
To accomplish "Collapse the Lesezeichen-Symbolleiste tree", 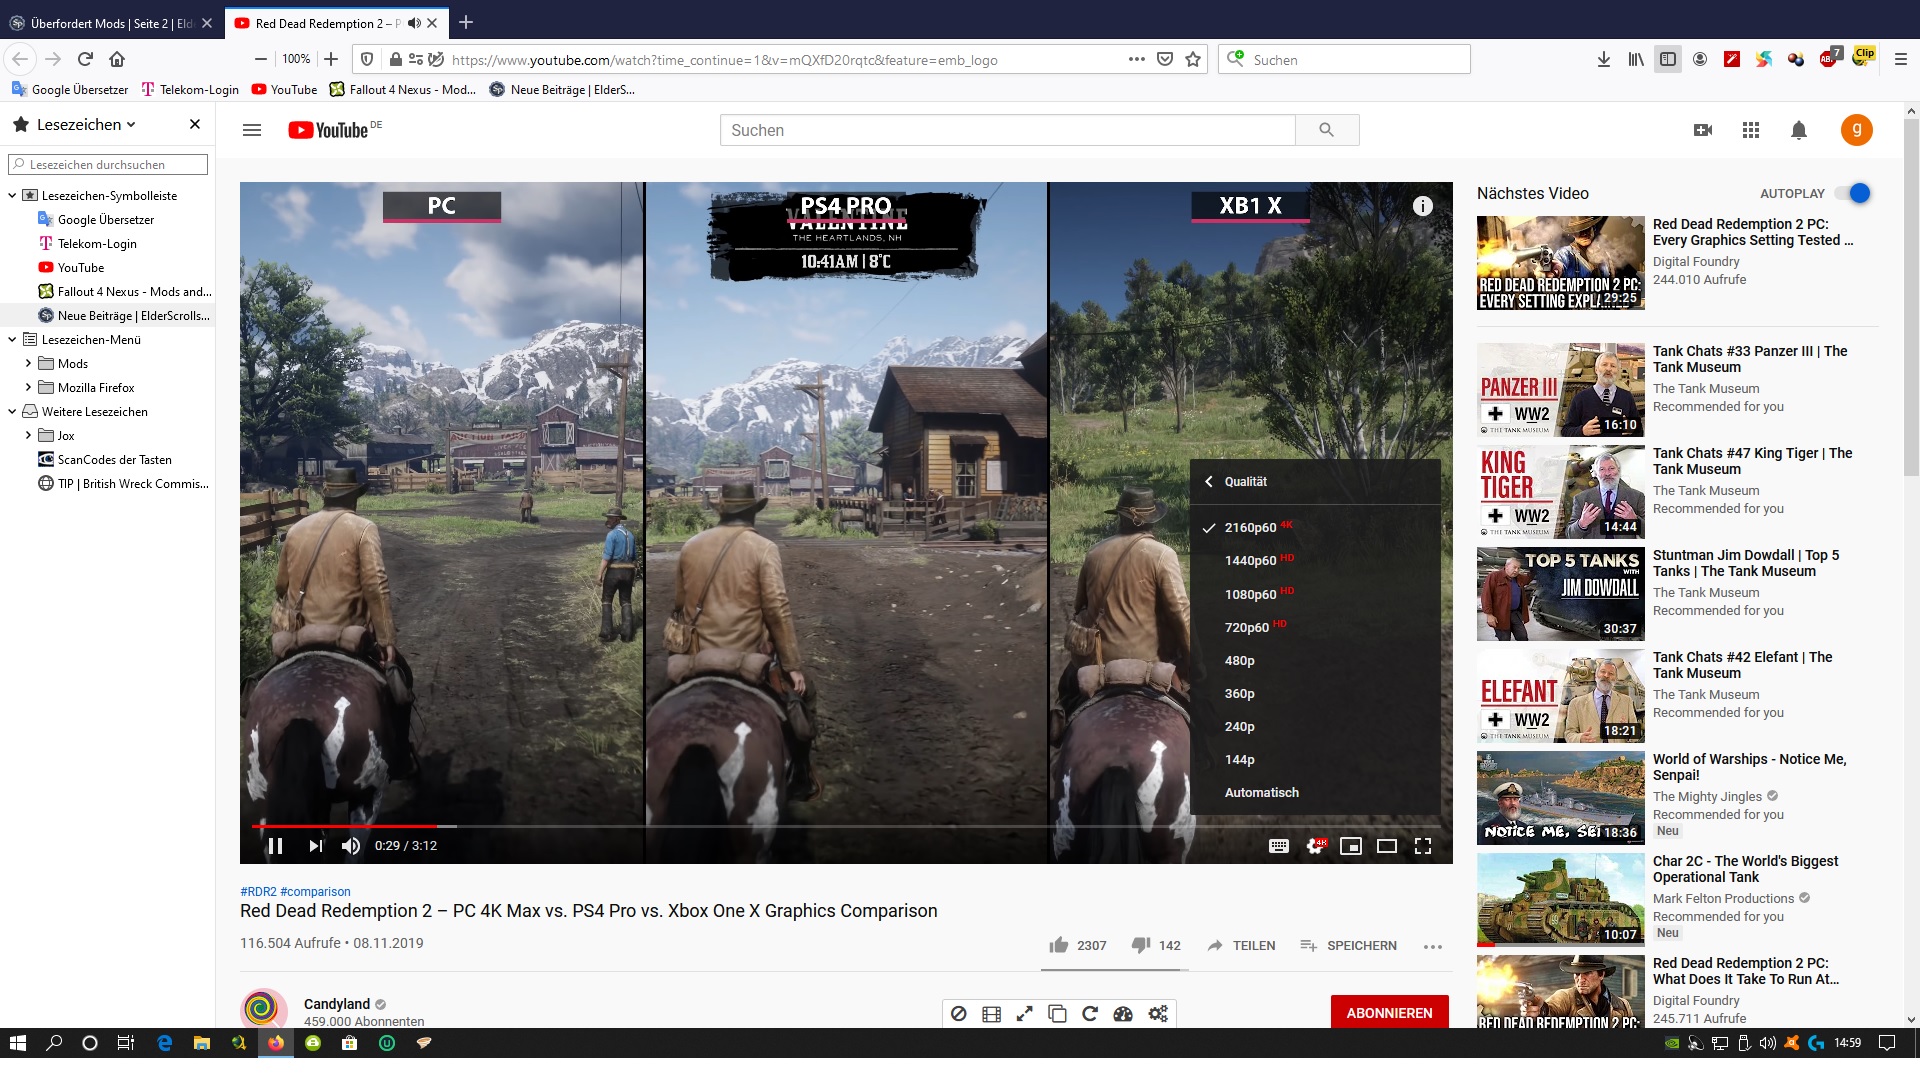I will pyautogui.click(x=12, y=196).
